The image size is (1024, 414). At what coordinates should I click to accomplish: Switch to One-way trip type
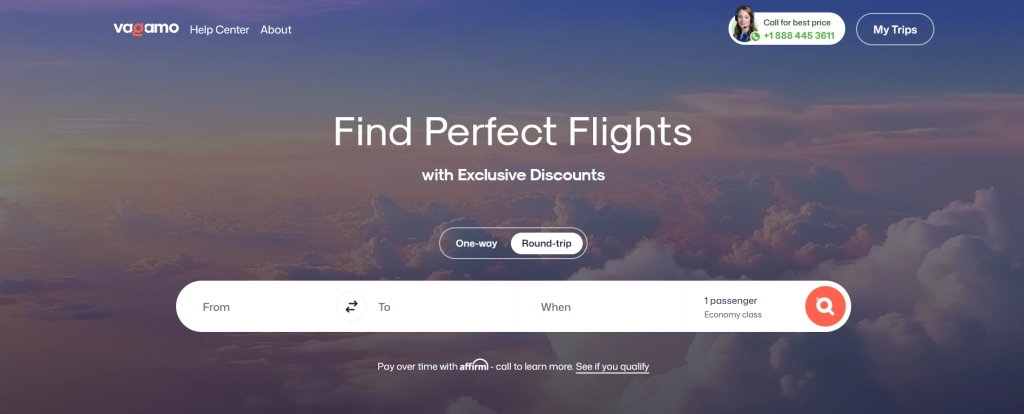tap(476, 244)
